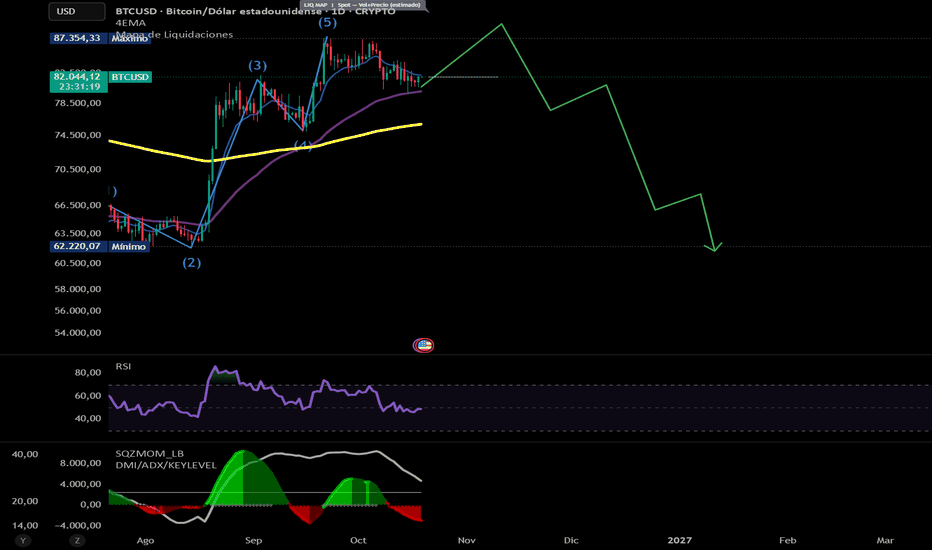Click the 74.500,00 price axis label
932x550 pixels.
pos(78,135)
